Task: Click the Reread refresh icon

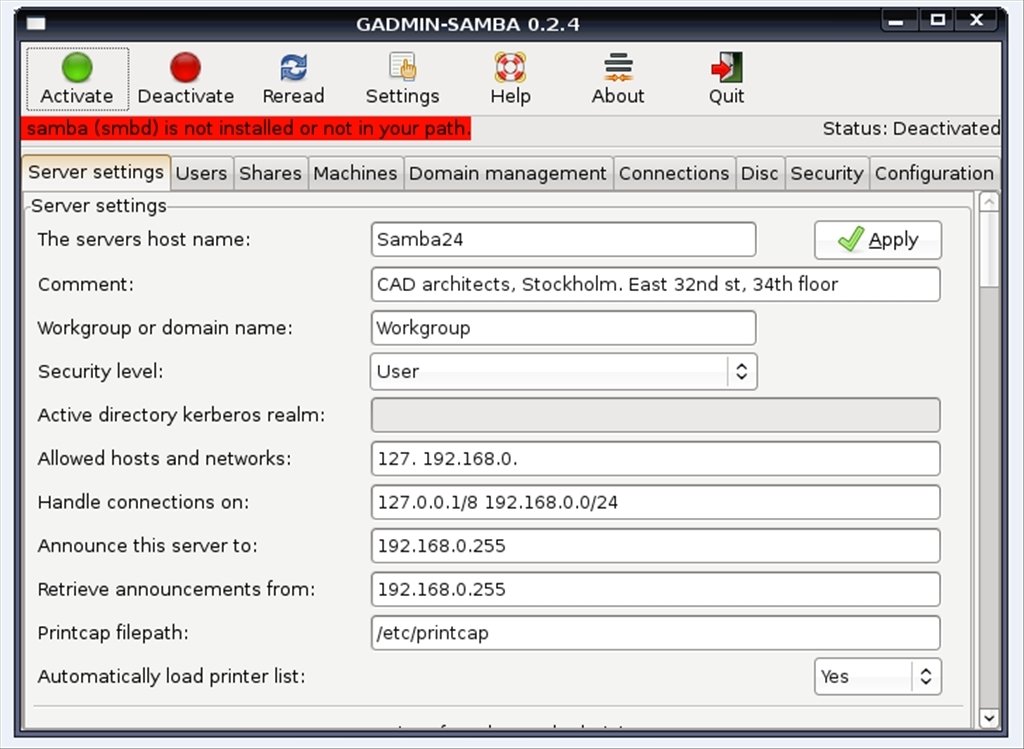Action: (293, 67)
